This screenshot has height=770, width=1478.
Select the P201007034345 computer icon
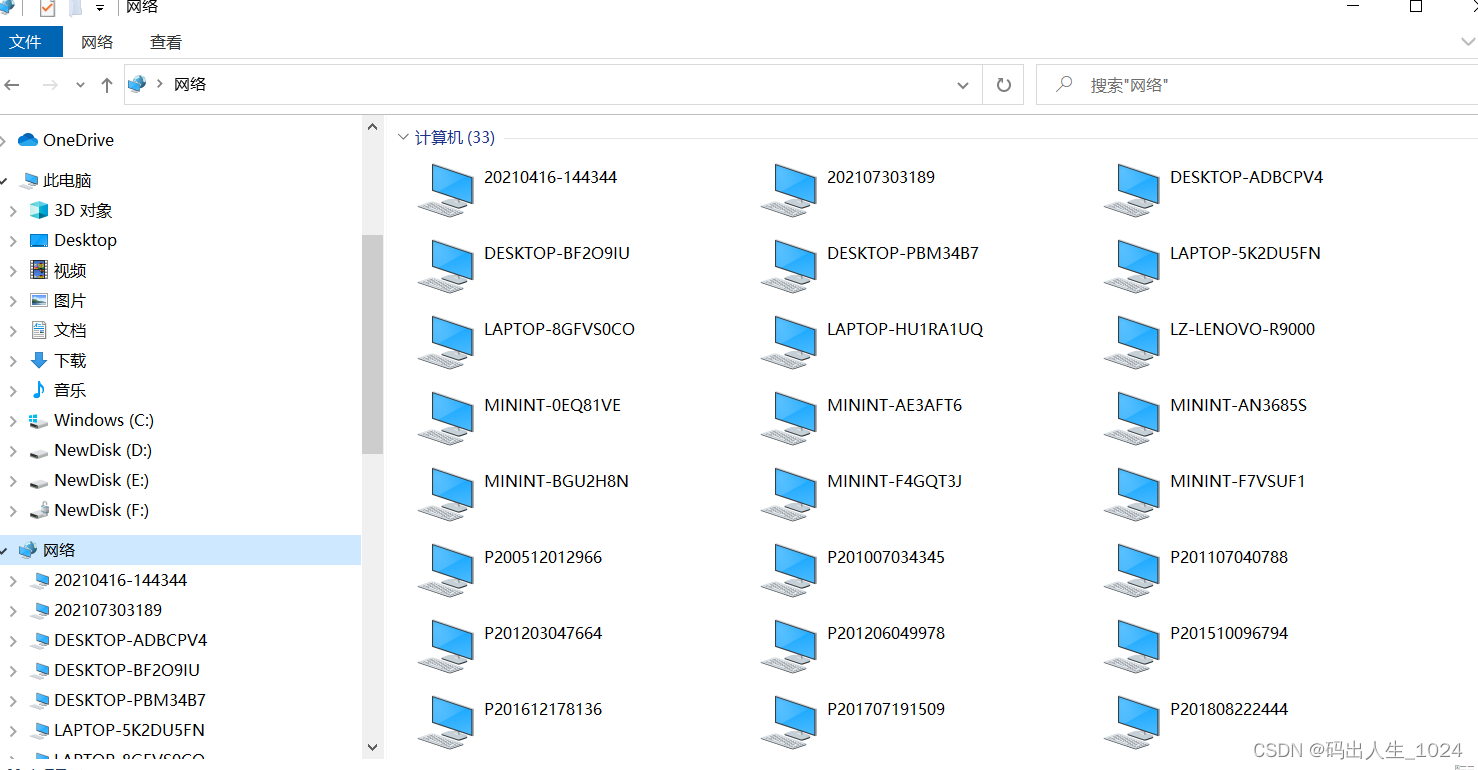pyautogui.click(x=789, y=569)
